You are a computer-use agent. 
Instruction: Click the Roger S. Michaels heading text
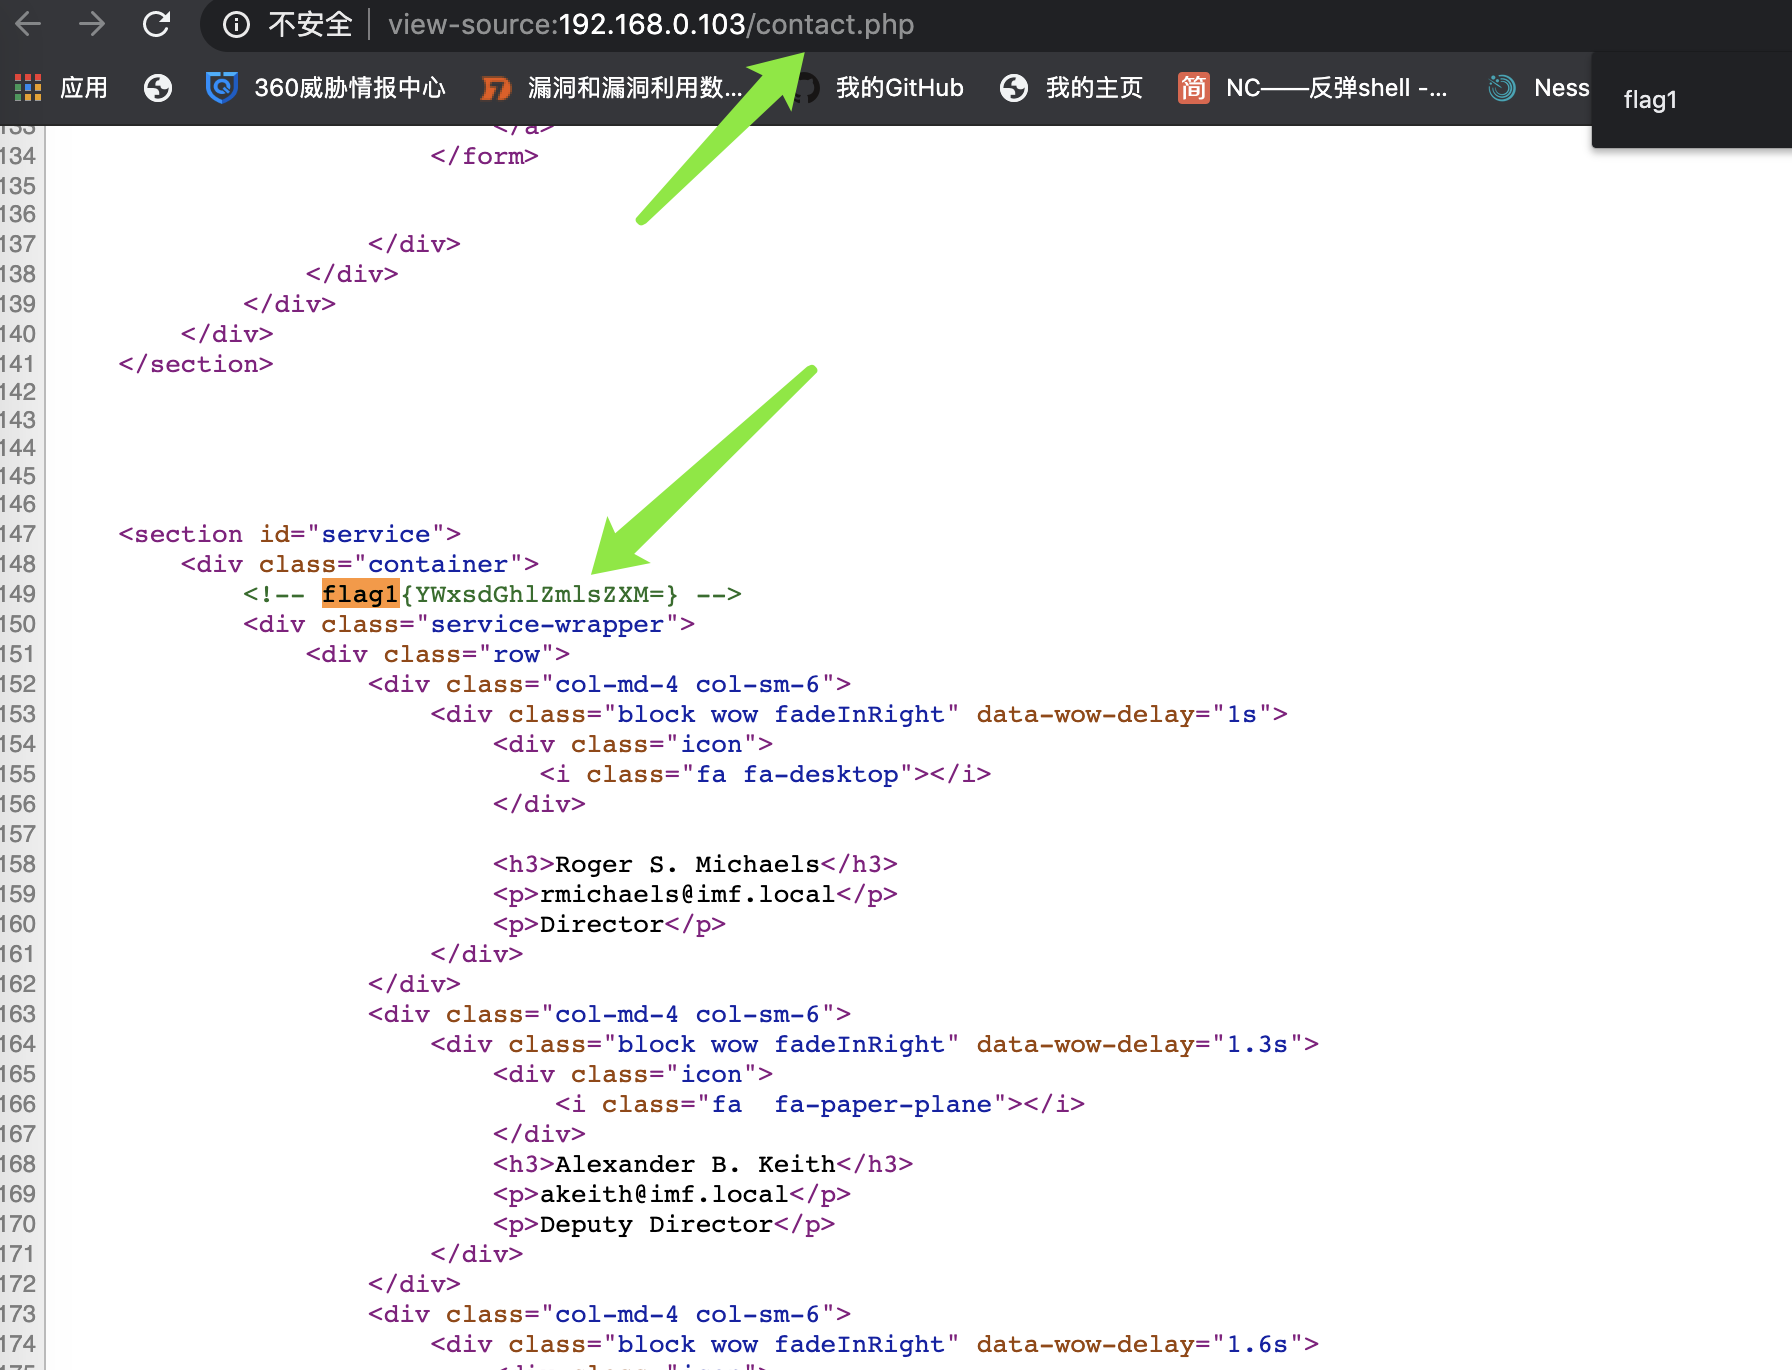[687, 864]
